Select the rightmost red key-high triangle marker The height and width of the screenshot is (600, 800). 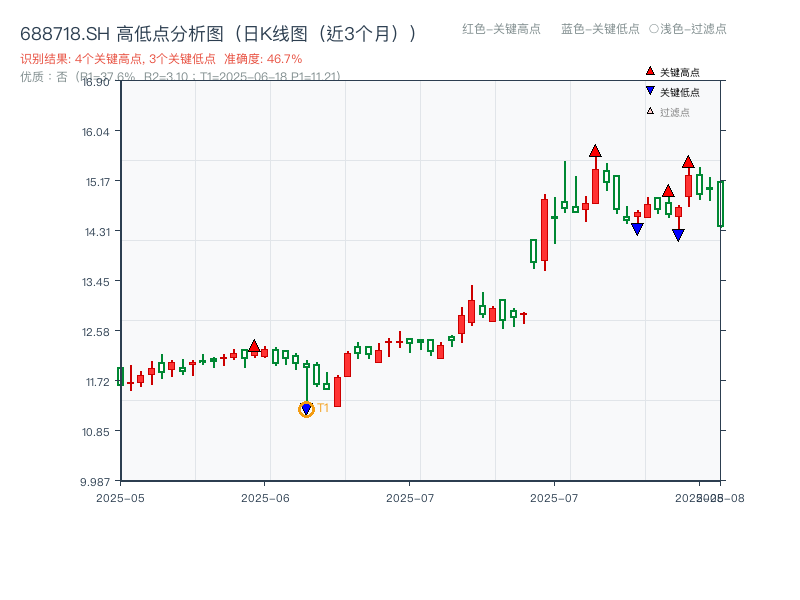click(688, 160)
